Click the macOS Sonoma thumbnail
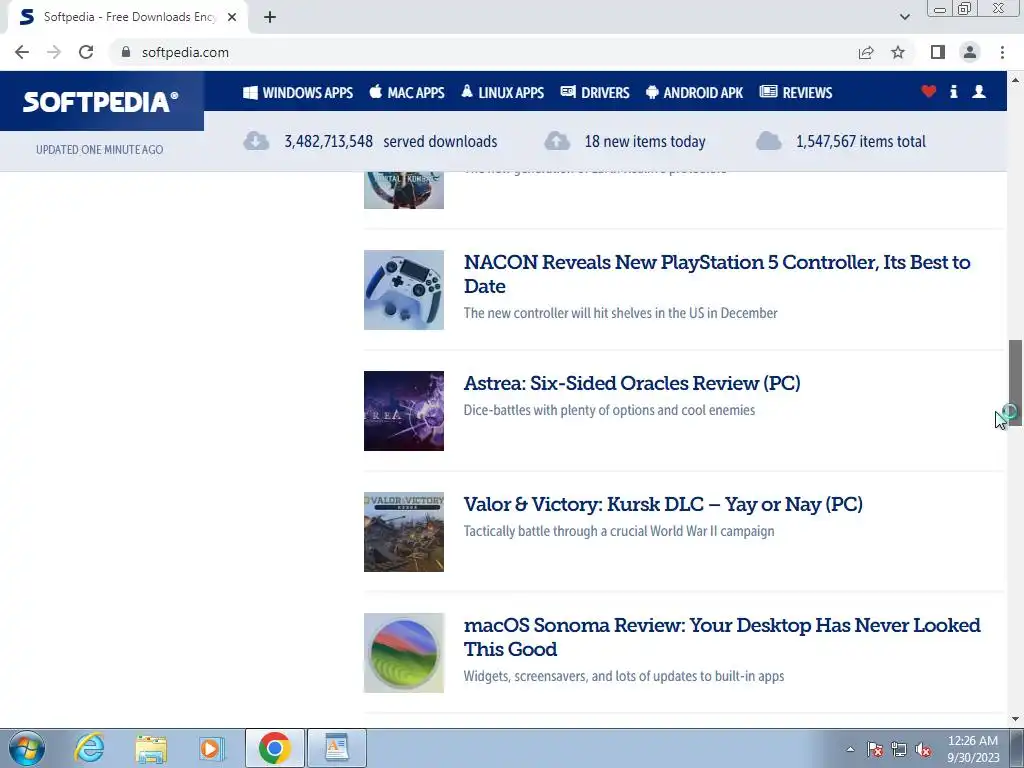 tap(404, 652)
